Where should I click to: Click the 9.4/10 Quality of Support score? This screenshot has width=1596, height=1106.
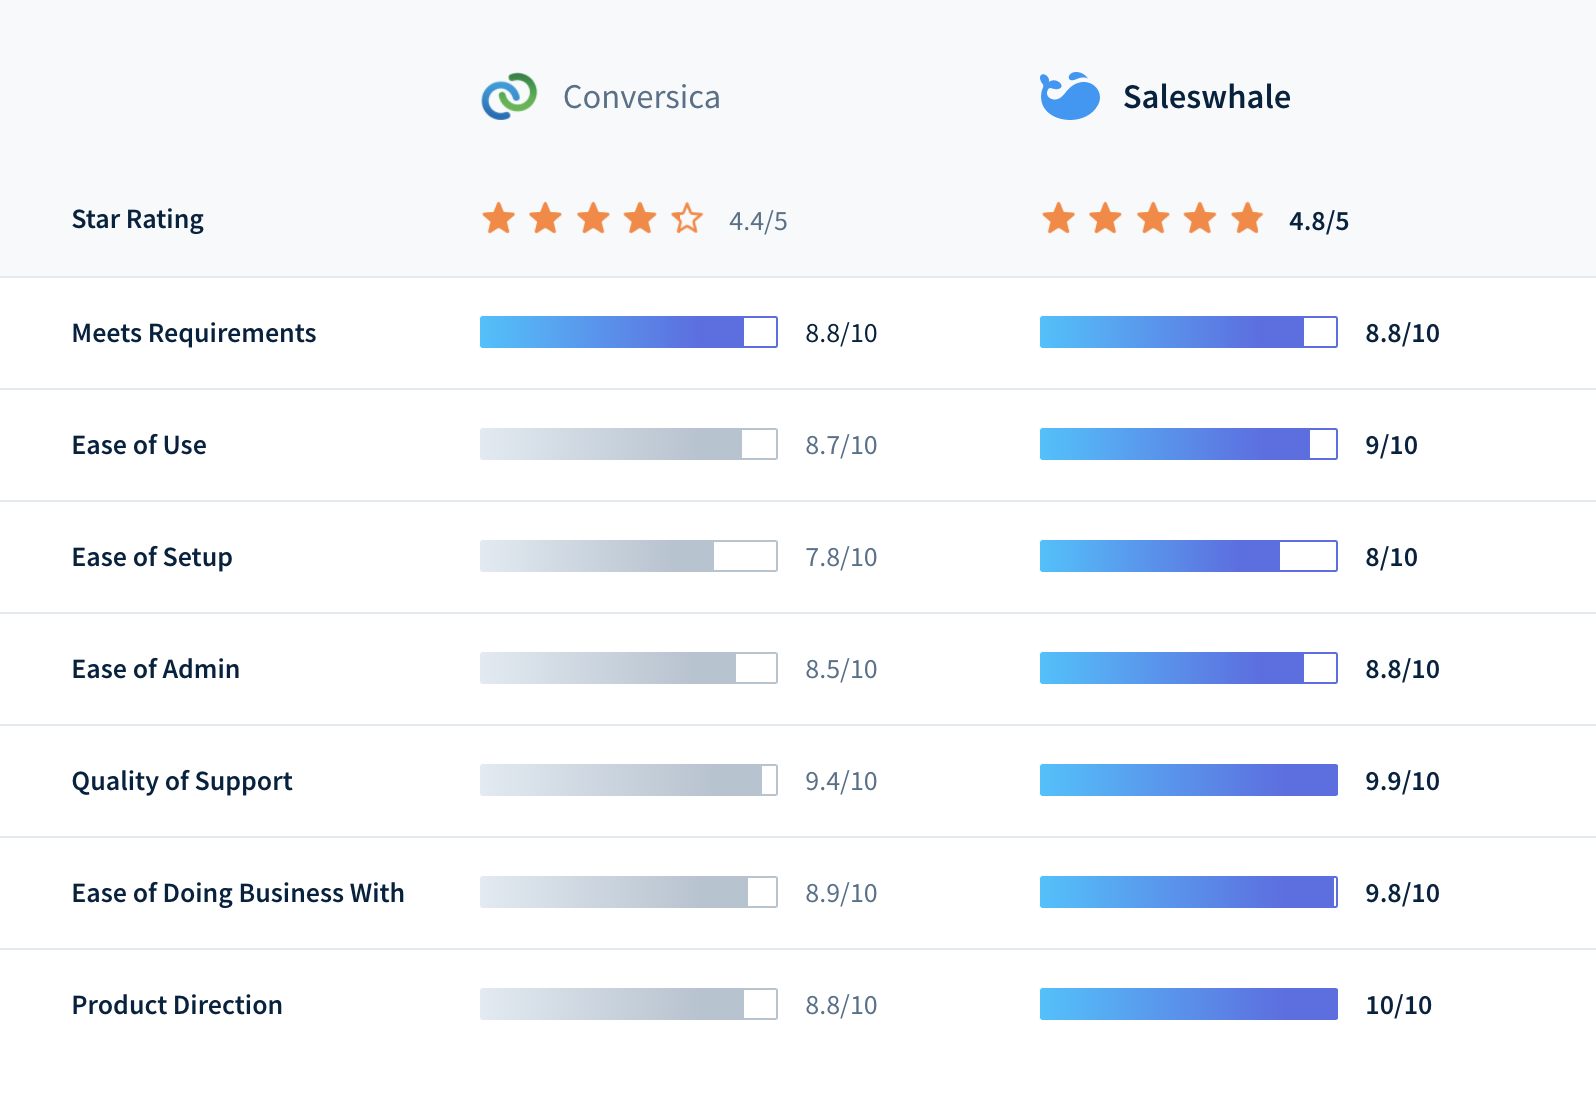(841, 781)
